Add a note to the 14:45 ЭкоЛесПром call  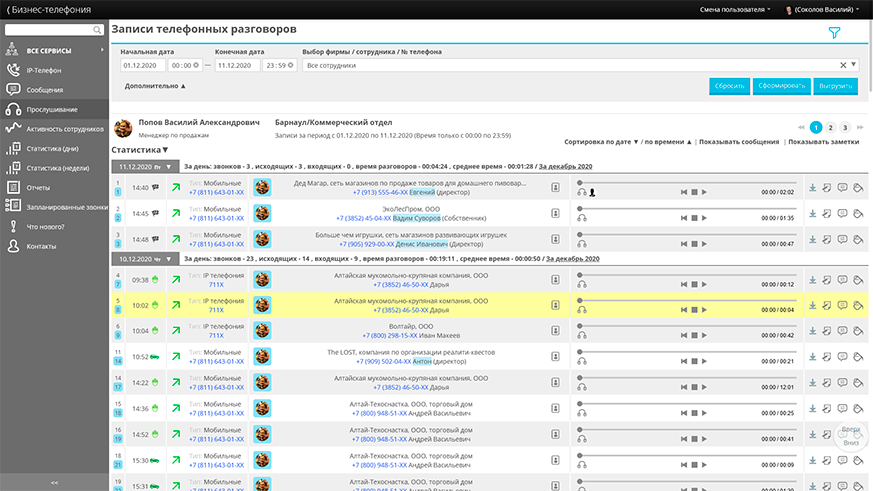pyautogui.click(x=827, y=213)
